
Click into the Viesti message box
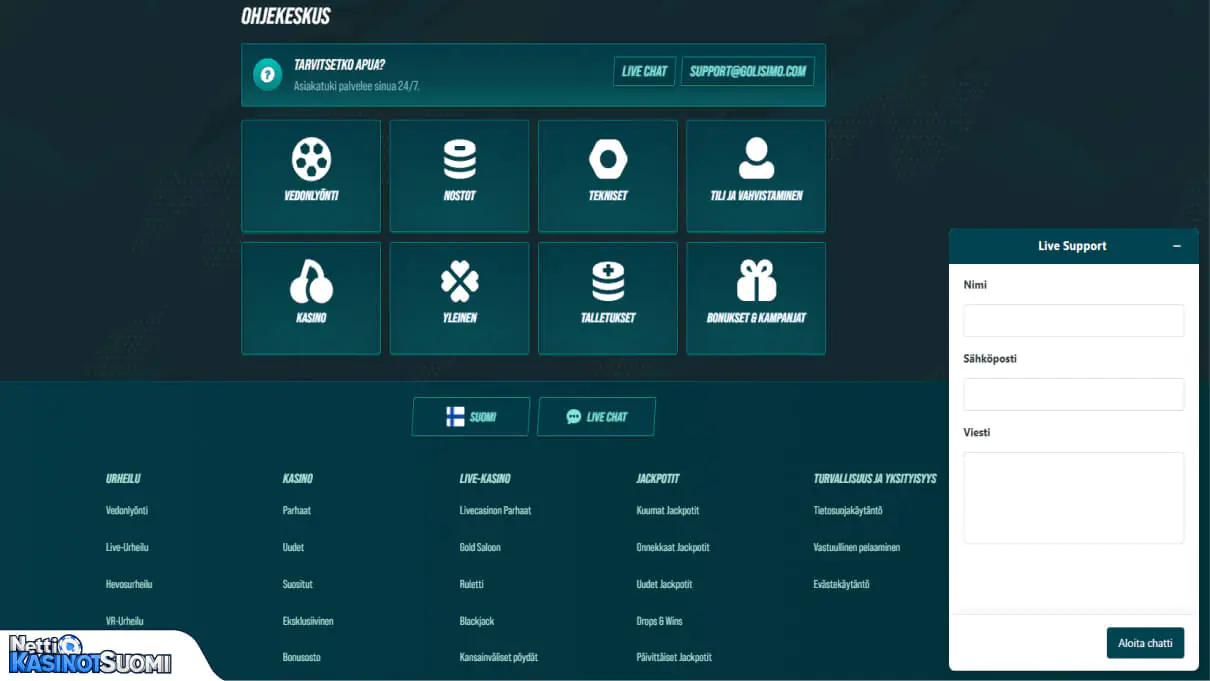1073,497
